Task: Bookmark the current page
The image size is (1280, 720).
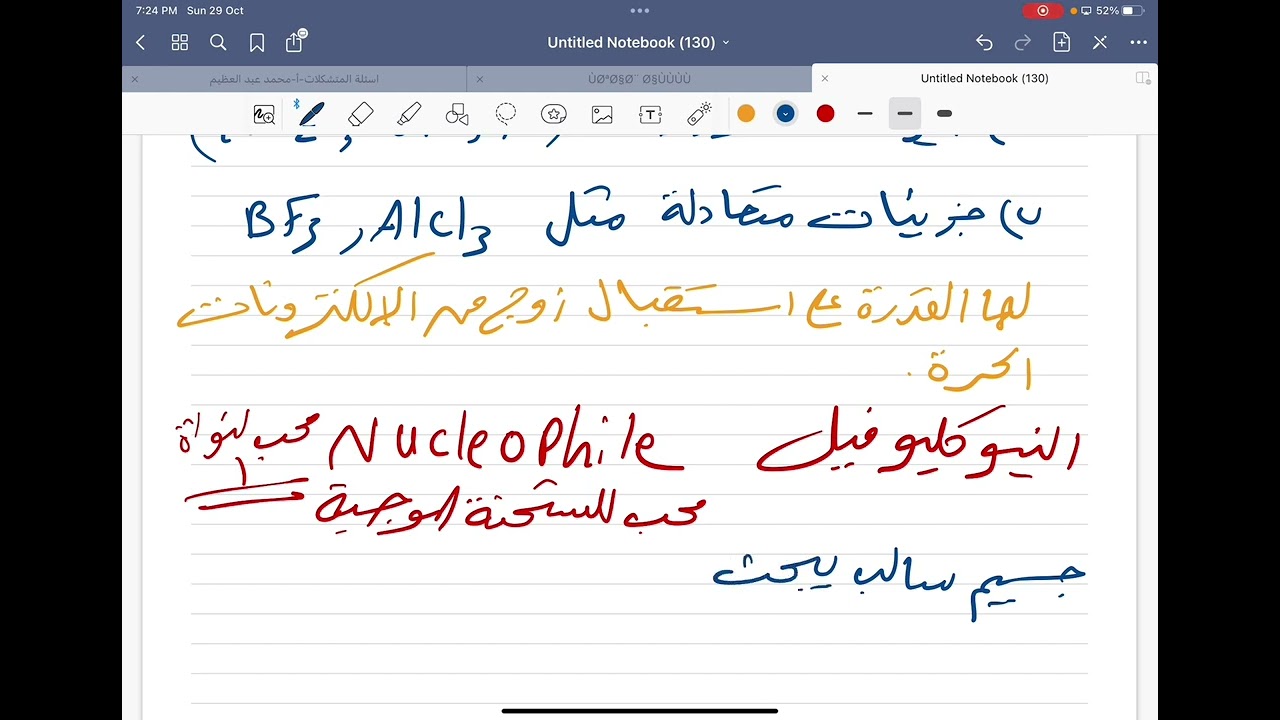Action: click(x=257, y=42)
